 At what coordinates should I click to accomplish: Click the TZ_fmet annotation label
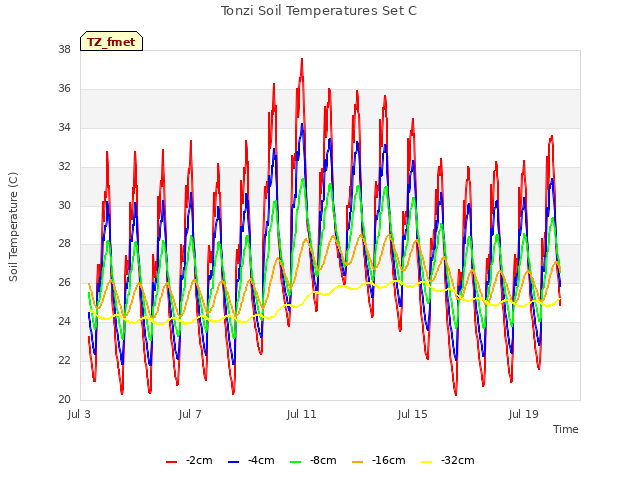tap(111, 41)
